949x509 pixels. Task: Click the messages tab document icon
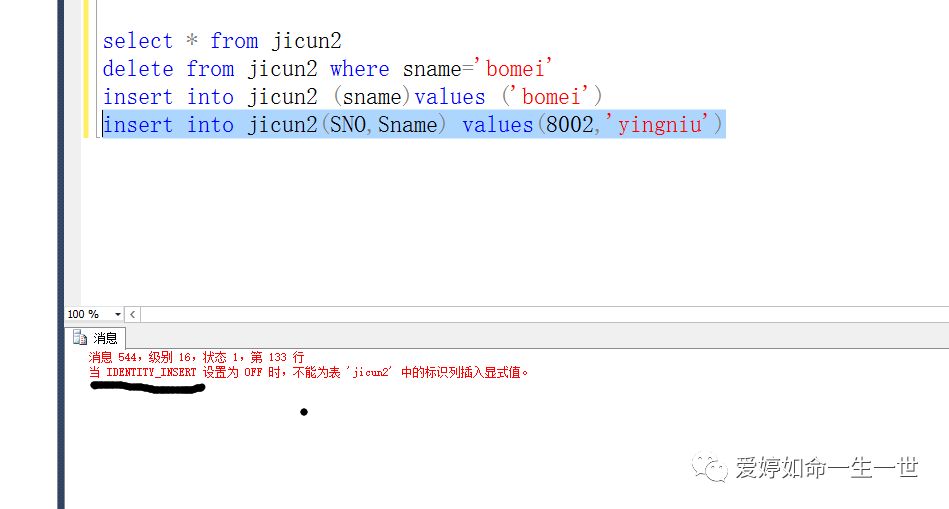click(79, 337)
